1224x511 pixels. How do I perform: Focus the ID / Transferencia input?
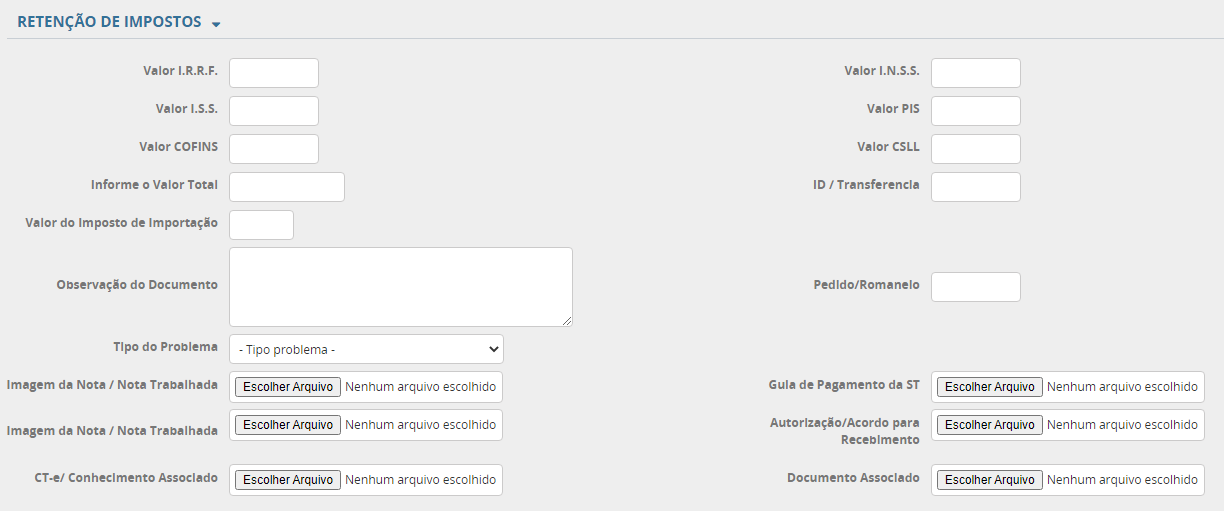tap(975, 187)
